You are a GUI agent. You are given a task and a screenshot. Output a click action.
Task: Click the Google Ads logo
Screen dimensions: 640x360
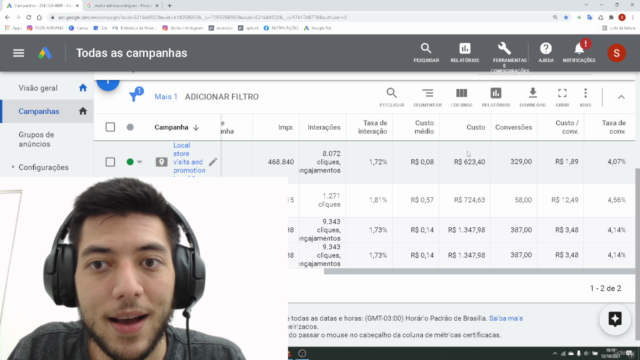pyautogui.click(x=45, y=53)
